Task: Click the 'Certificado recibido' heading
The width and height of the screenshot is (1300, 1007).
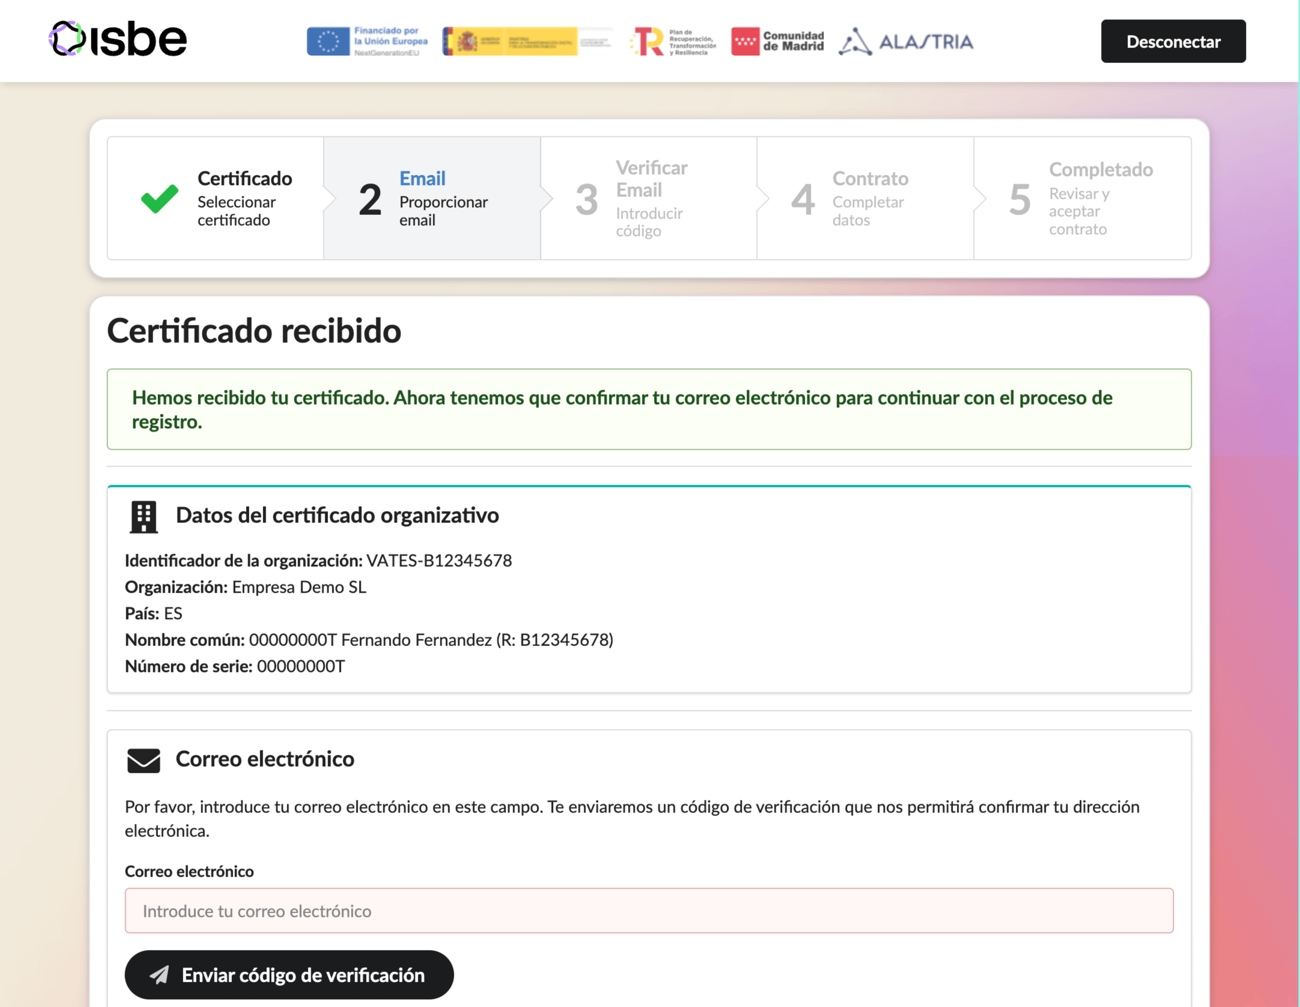Action: pyautogui.click(x=254, y=331)
